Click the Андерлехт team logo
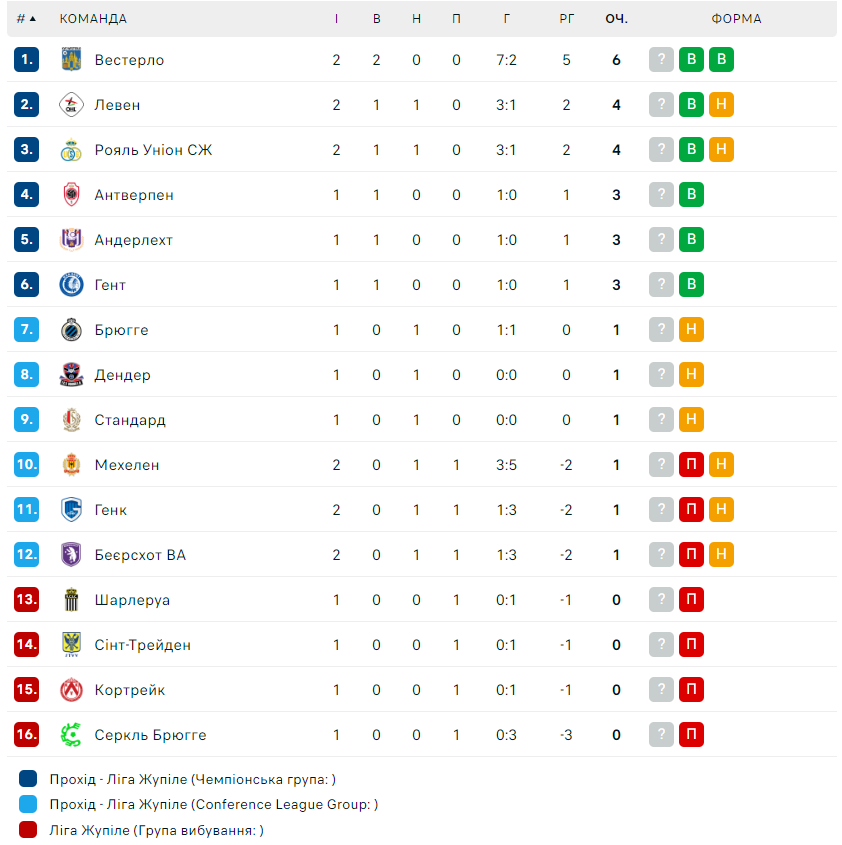Image resolution: width=842 pixels, height=845 pixels. point(70,240)
